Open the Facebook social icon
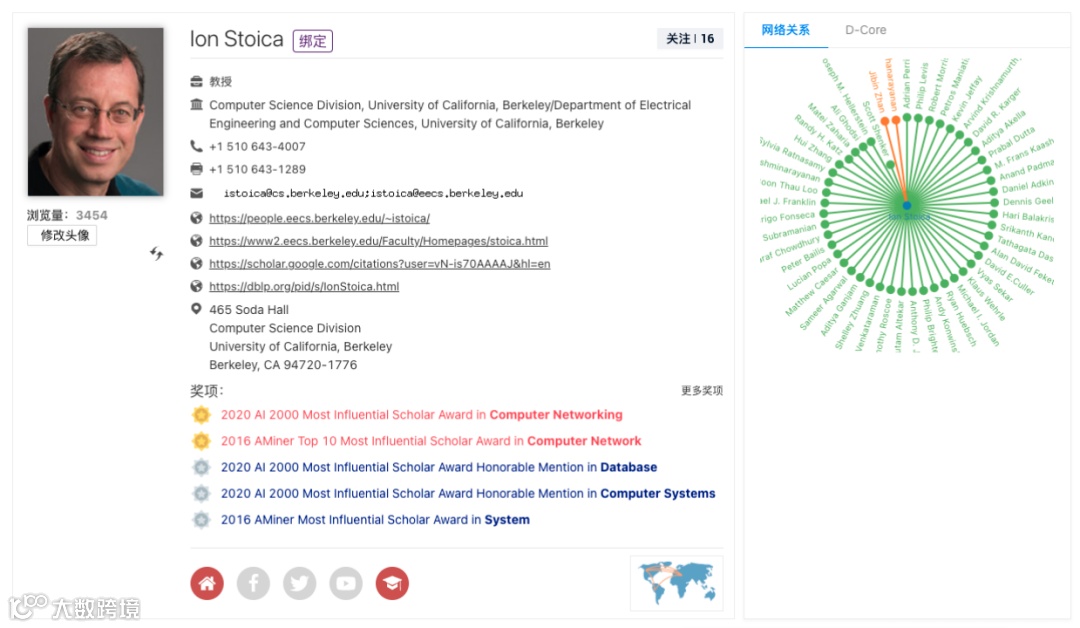The image size is (1080, 628). pos(253,583)
